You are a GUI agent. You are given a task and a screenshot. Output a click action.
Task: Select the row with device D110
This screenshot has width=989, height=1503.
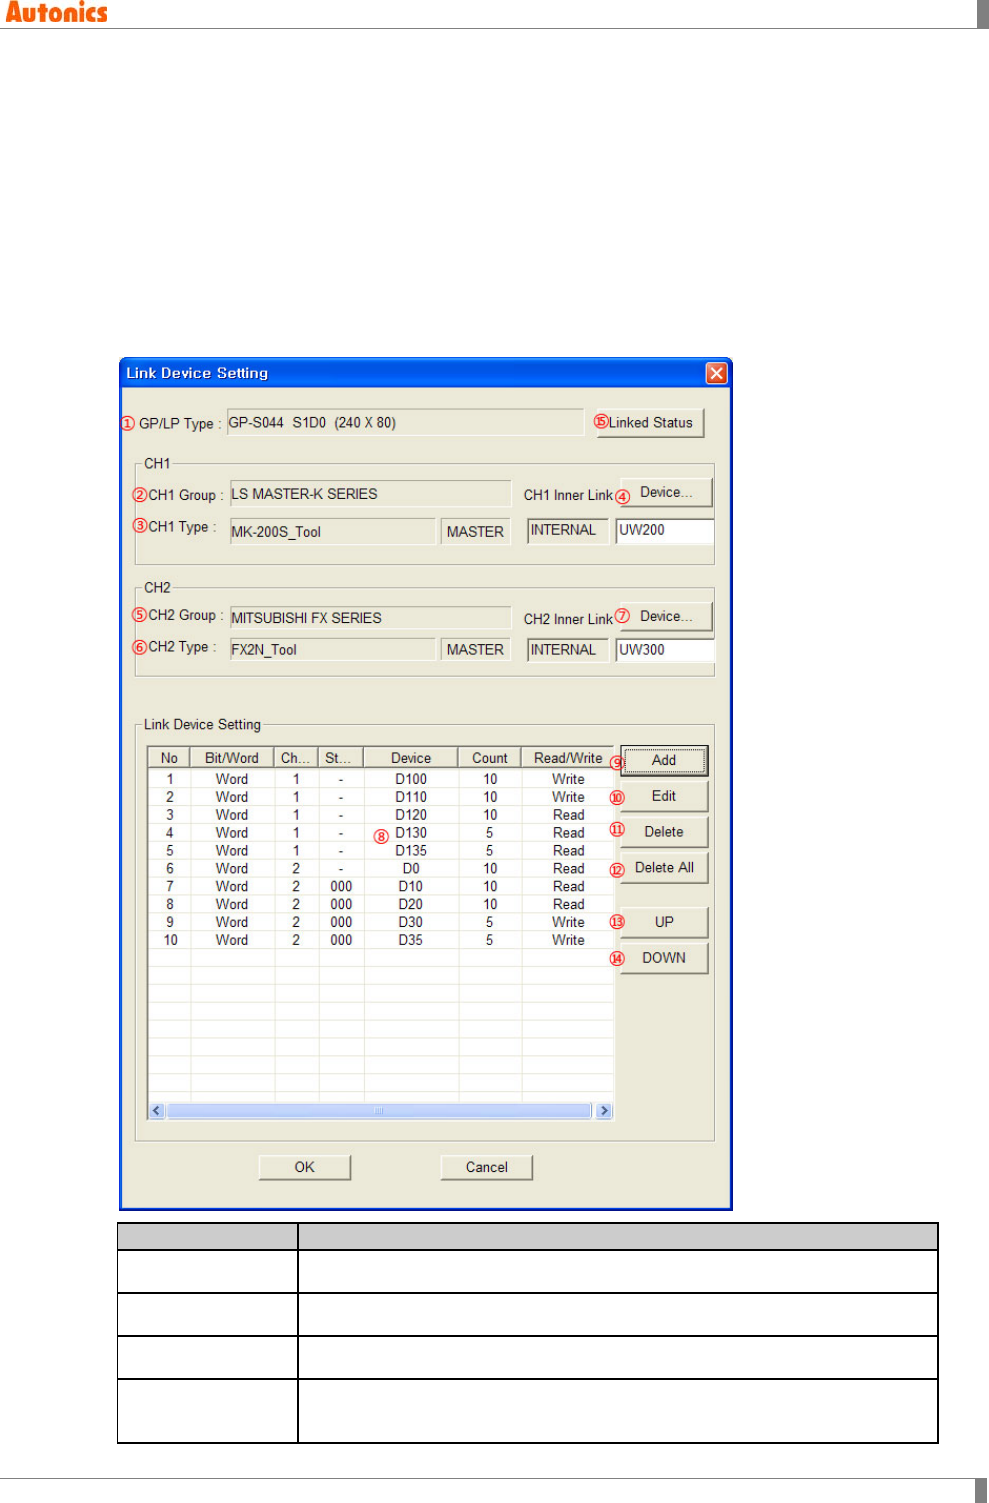coord(380,797)
